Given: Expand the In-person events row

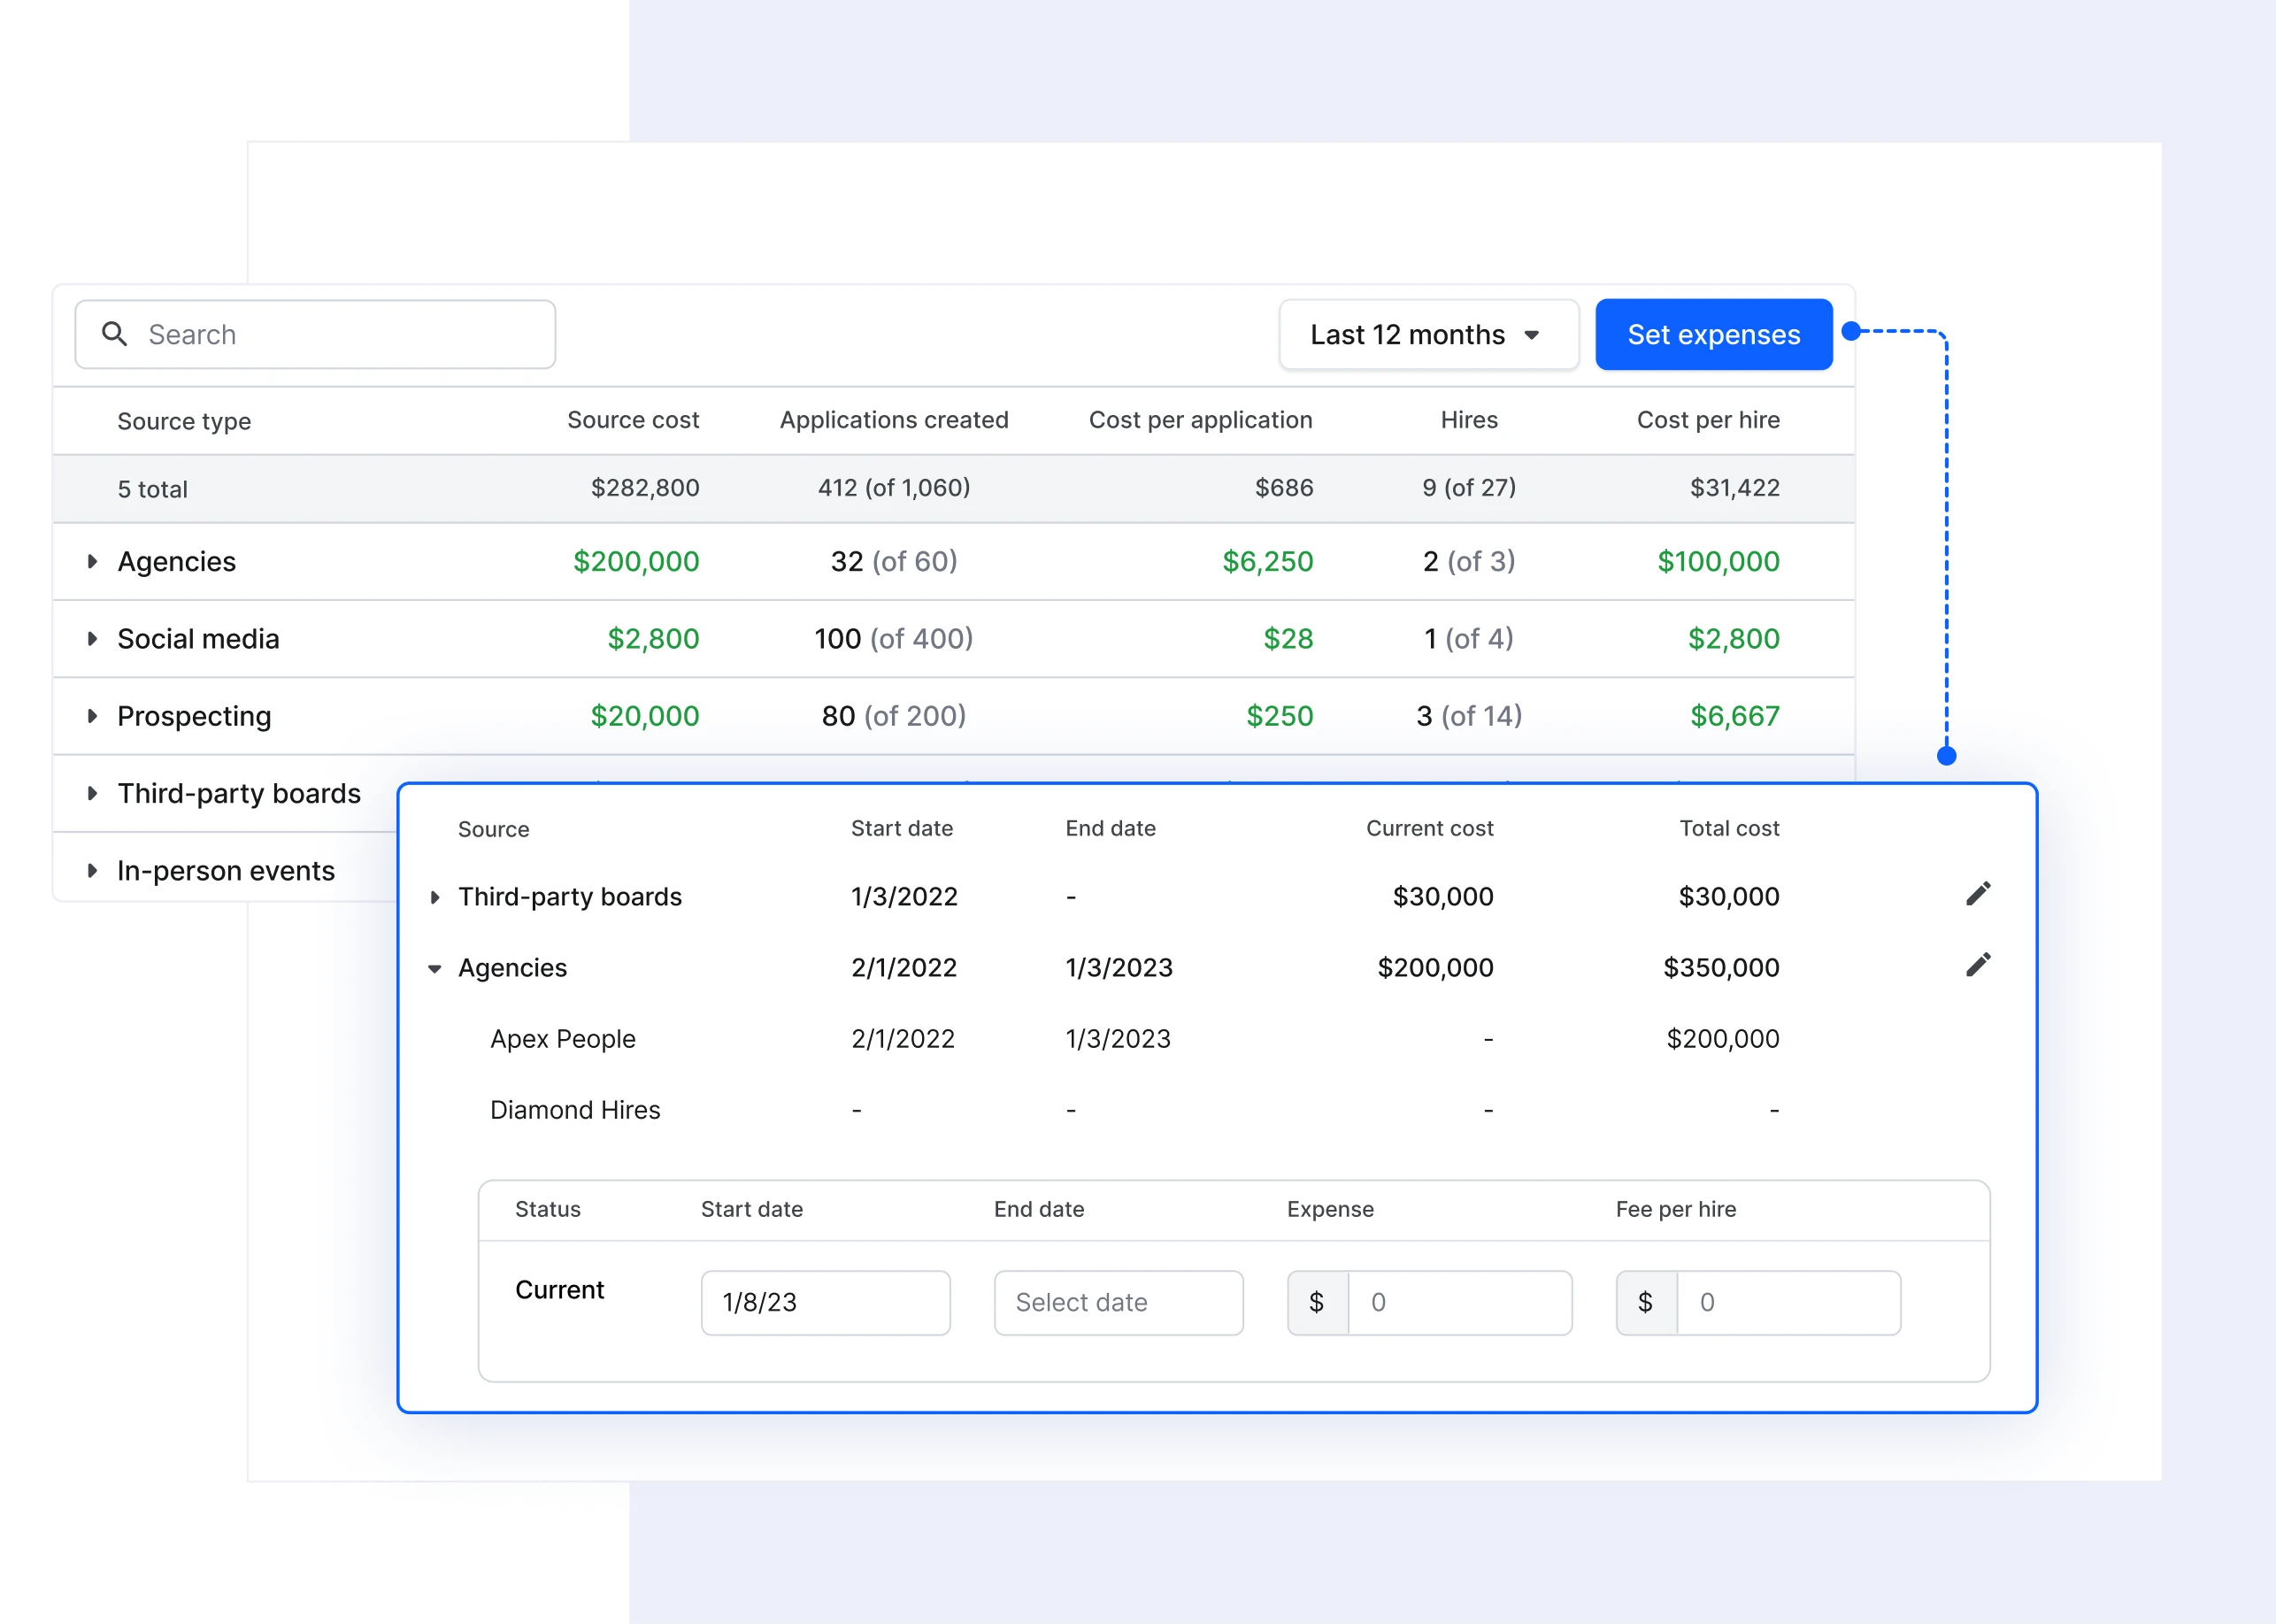Looking at the screenshot, I should coord(93,870).
